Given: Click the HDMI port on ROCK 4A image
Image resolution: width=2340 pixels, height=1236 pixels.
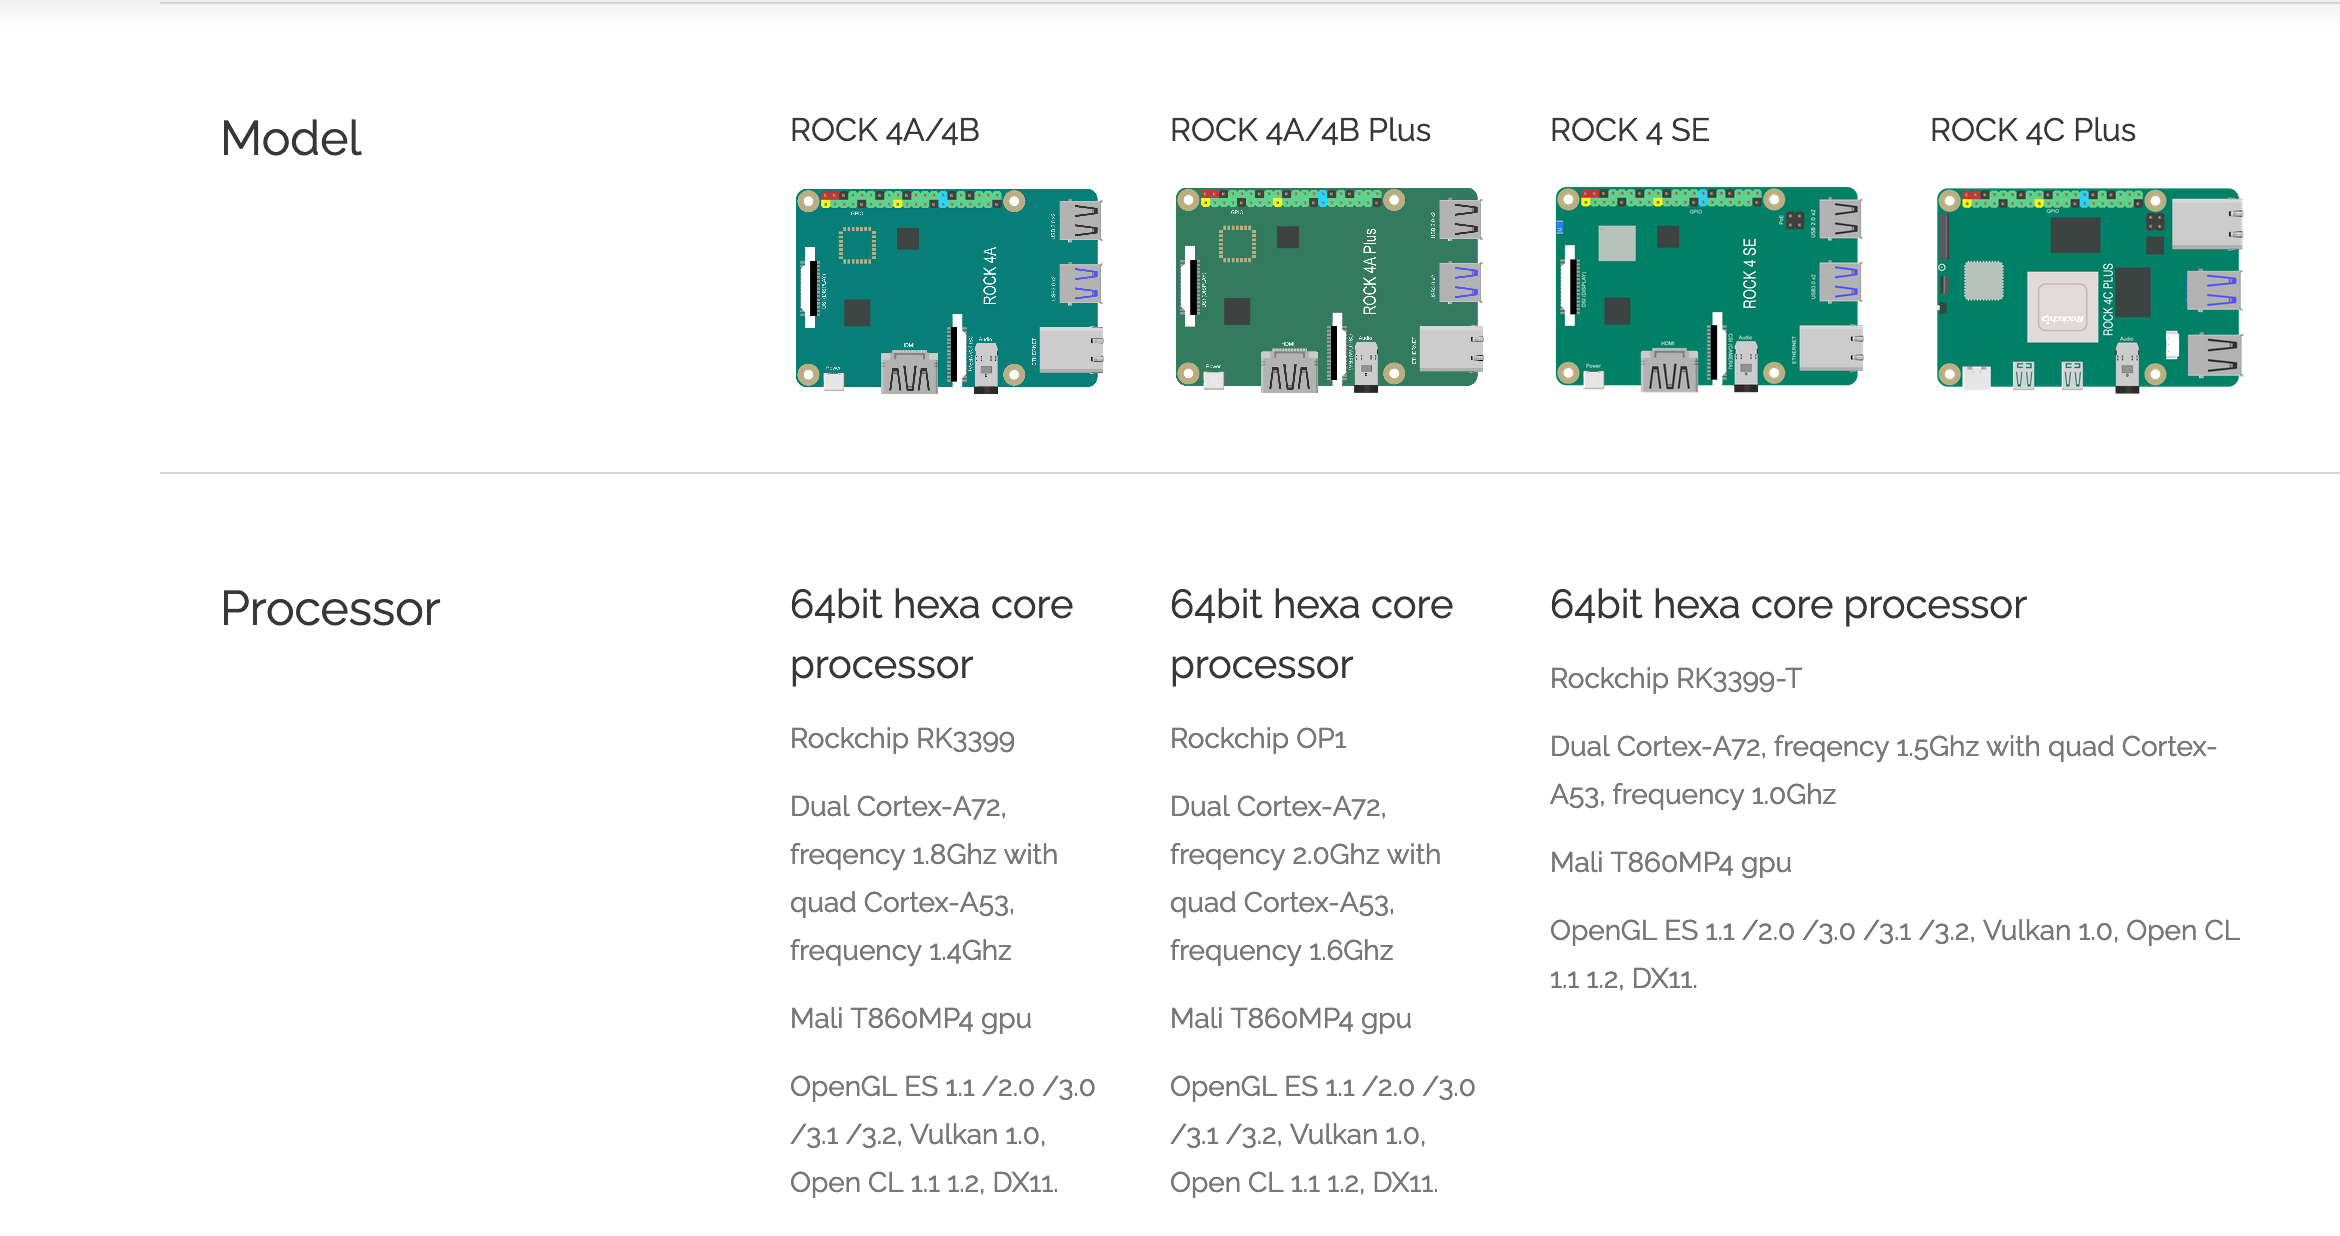Looking at the screenshot, I should click(909, 373).
